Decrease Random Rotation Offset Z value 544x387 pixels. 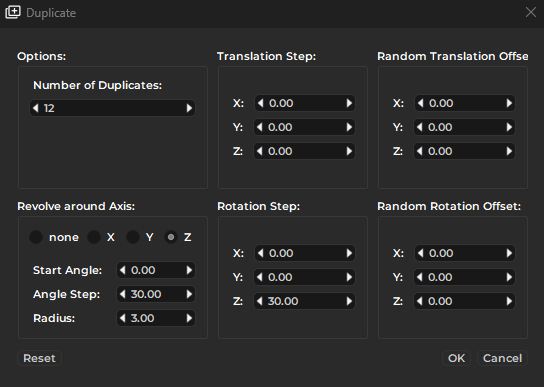click(x=420, y=301)
